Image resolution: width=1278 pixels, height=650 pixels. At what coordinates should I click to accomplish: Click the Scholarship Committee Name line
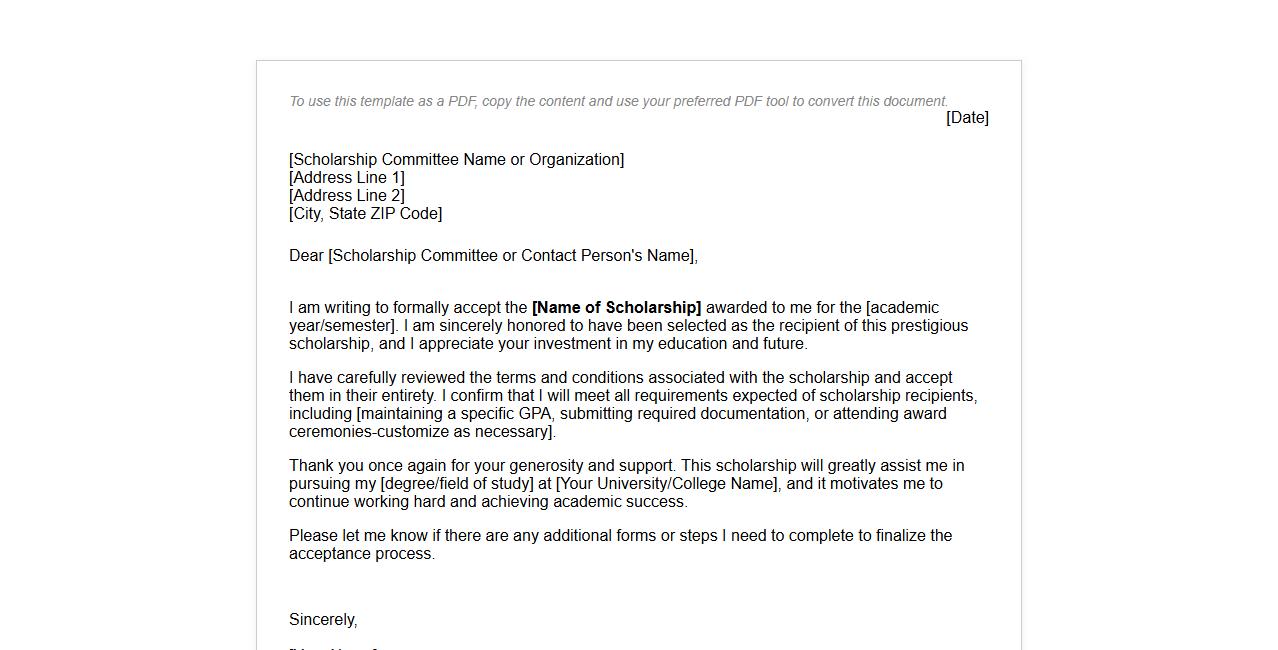[x=456, y=160]
